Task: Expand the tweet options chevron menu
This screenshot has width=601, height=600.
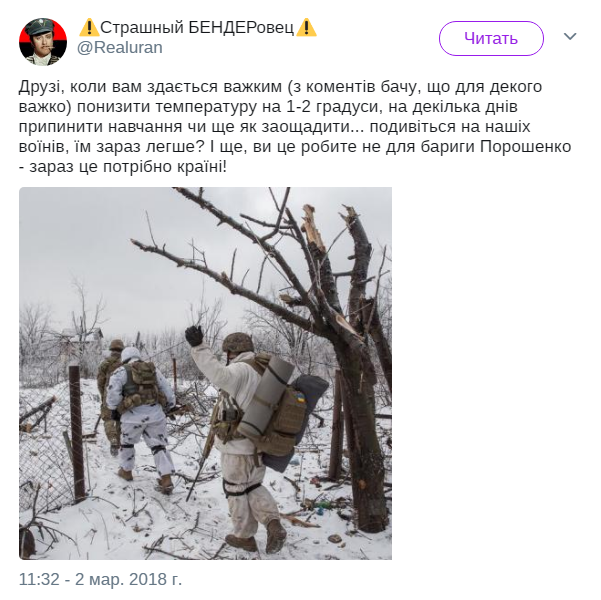Action: [570, 36]
